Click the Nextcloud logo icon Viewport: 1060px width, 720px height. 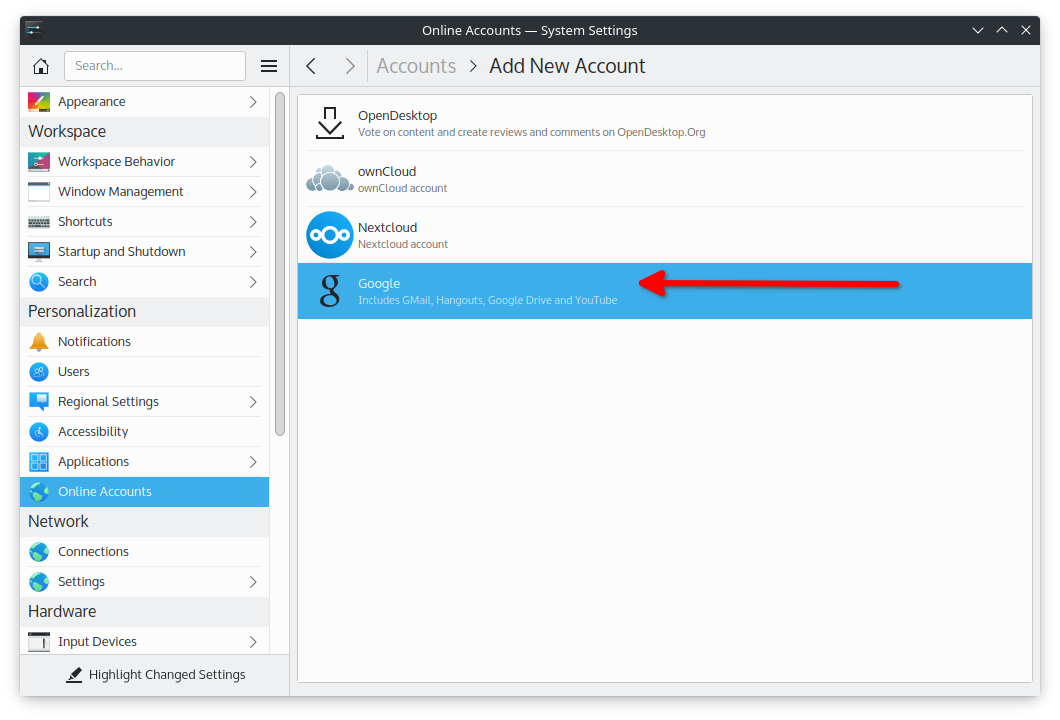[330, 235]
